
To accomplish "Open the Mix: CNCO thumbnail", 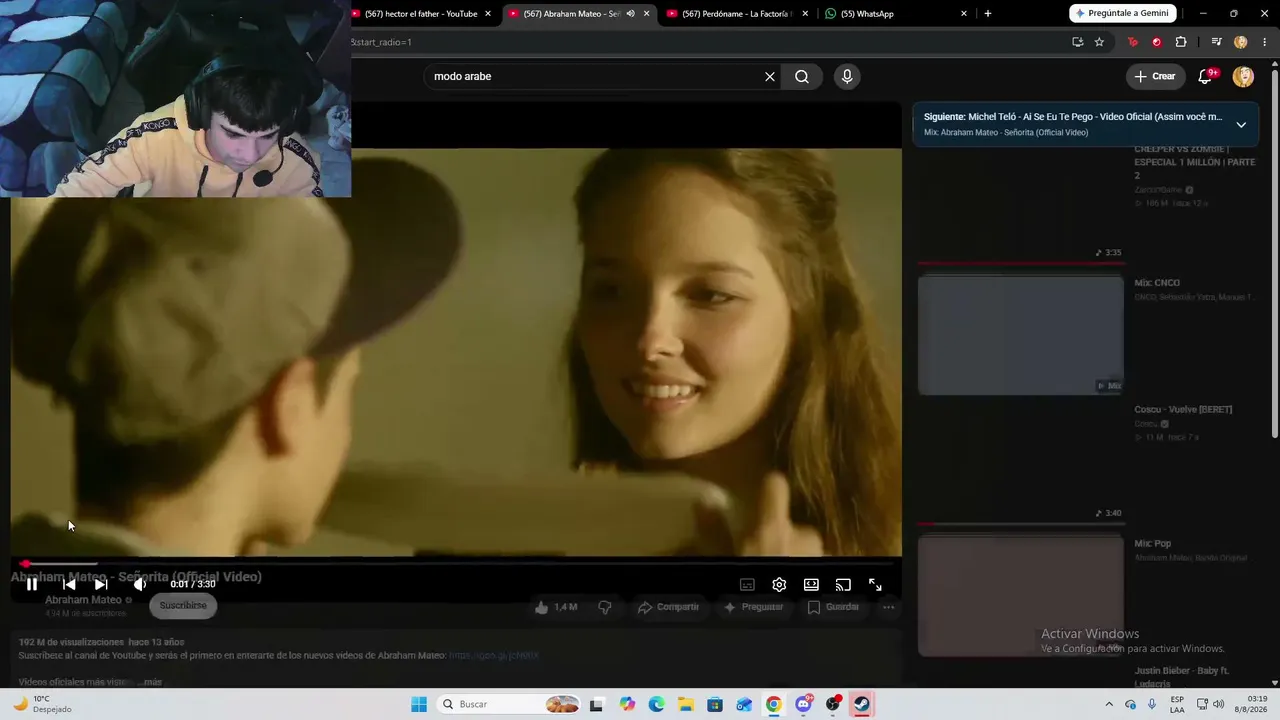I will tap(1021, 335).
